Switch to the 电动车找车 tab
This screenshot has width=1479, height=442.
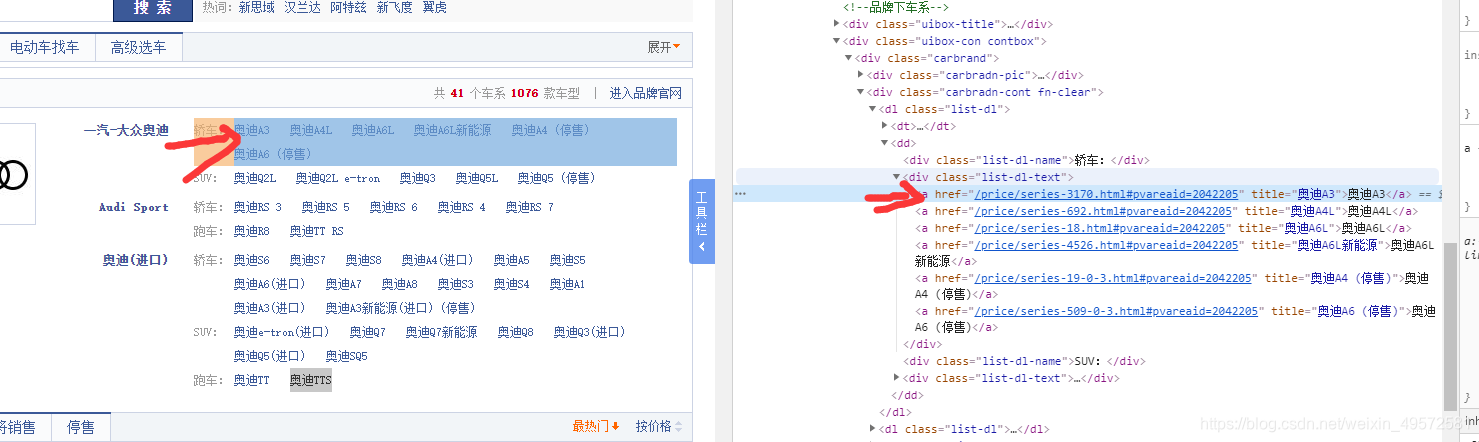click(x=44, y=47)
